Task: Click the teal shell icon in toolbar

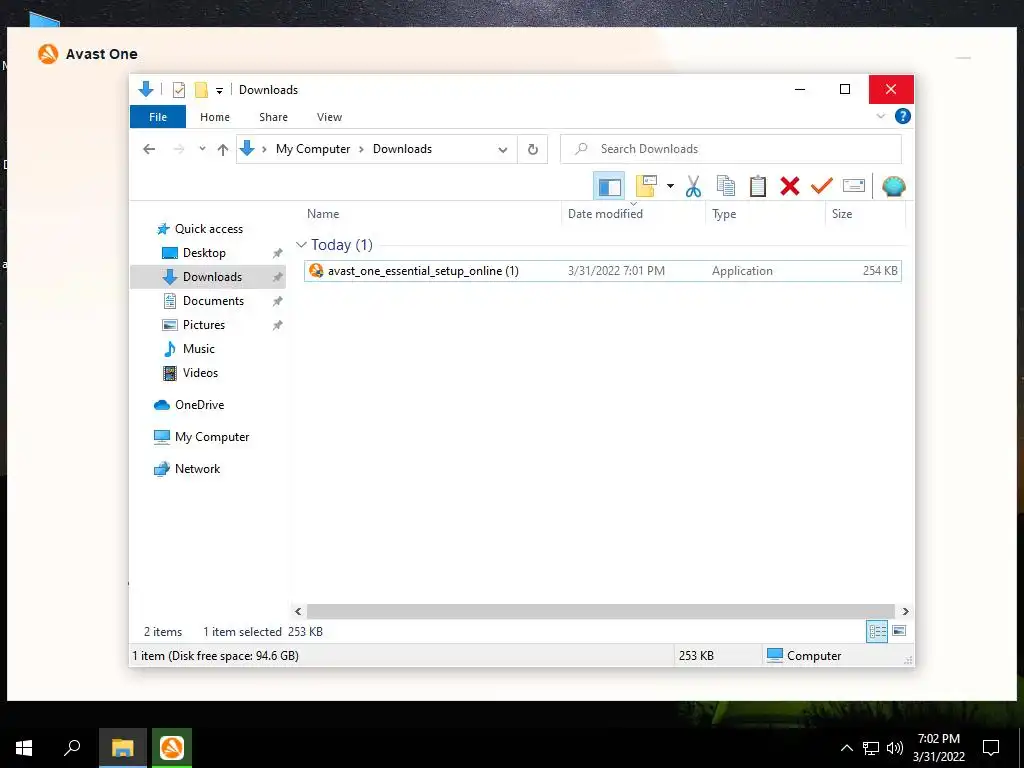Action: (893, 186)
